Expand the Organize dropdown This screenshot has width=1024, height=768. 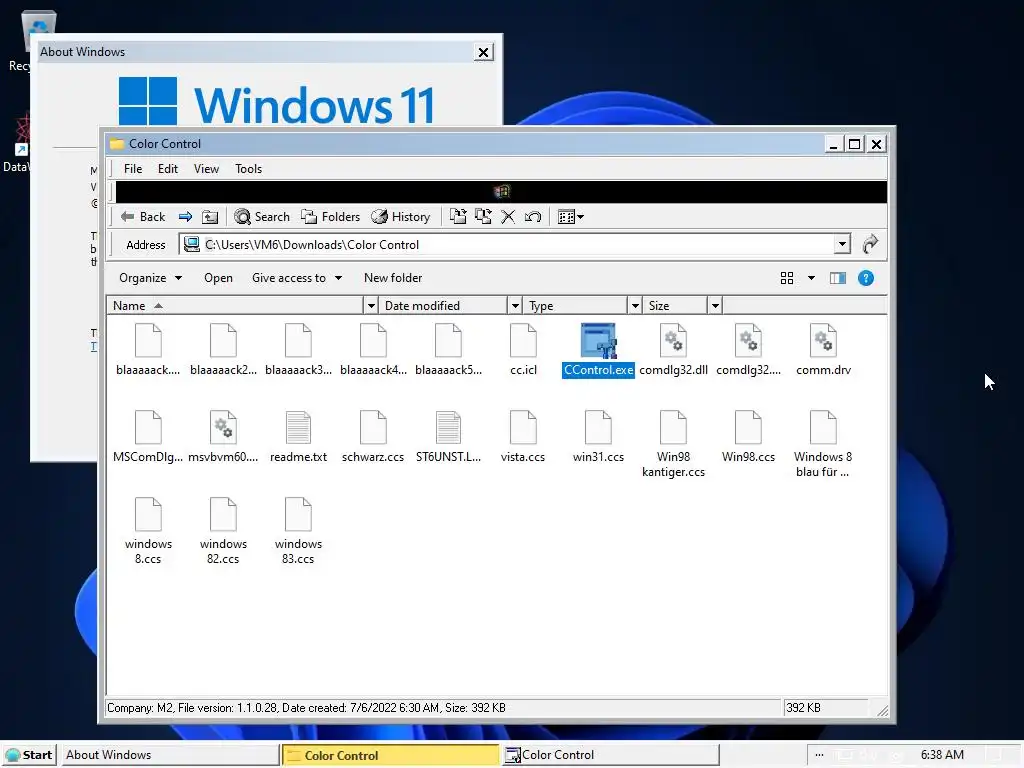click(x=150, y=278)
